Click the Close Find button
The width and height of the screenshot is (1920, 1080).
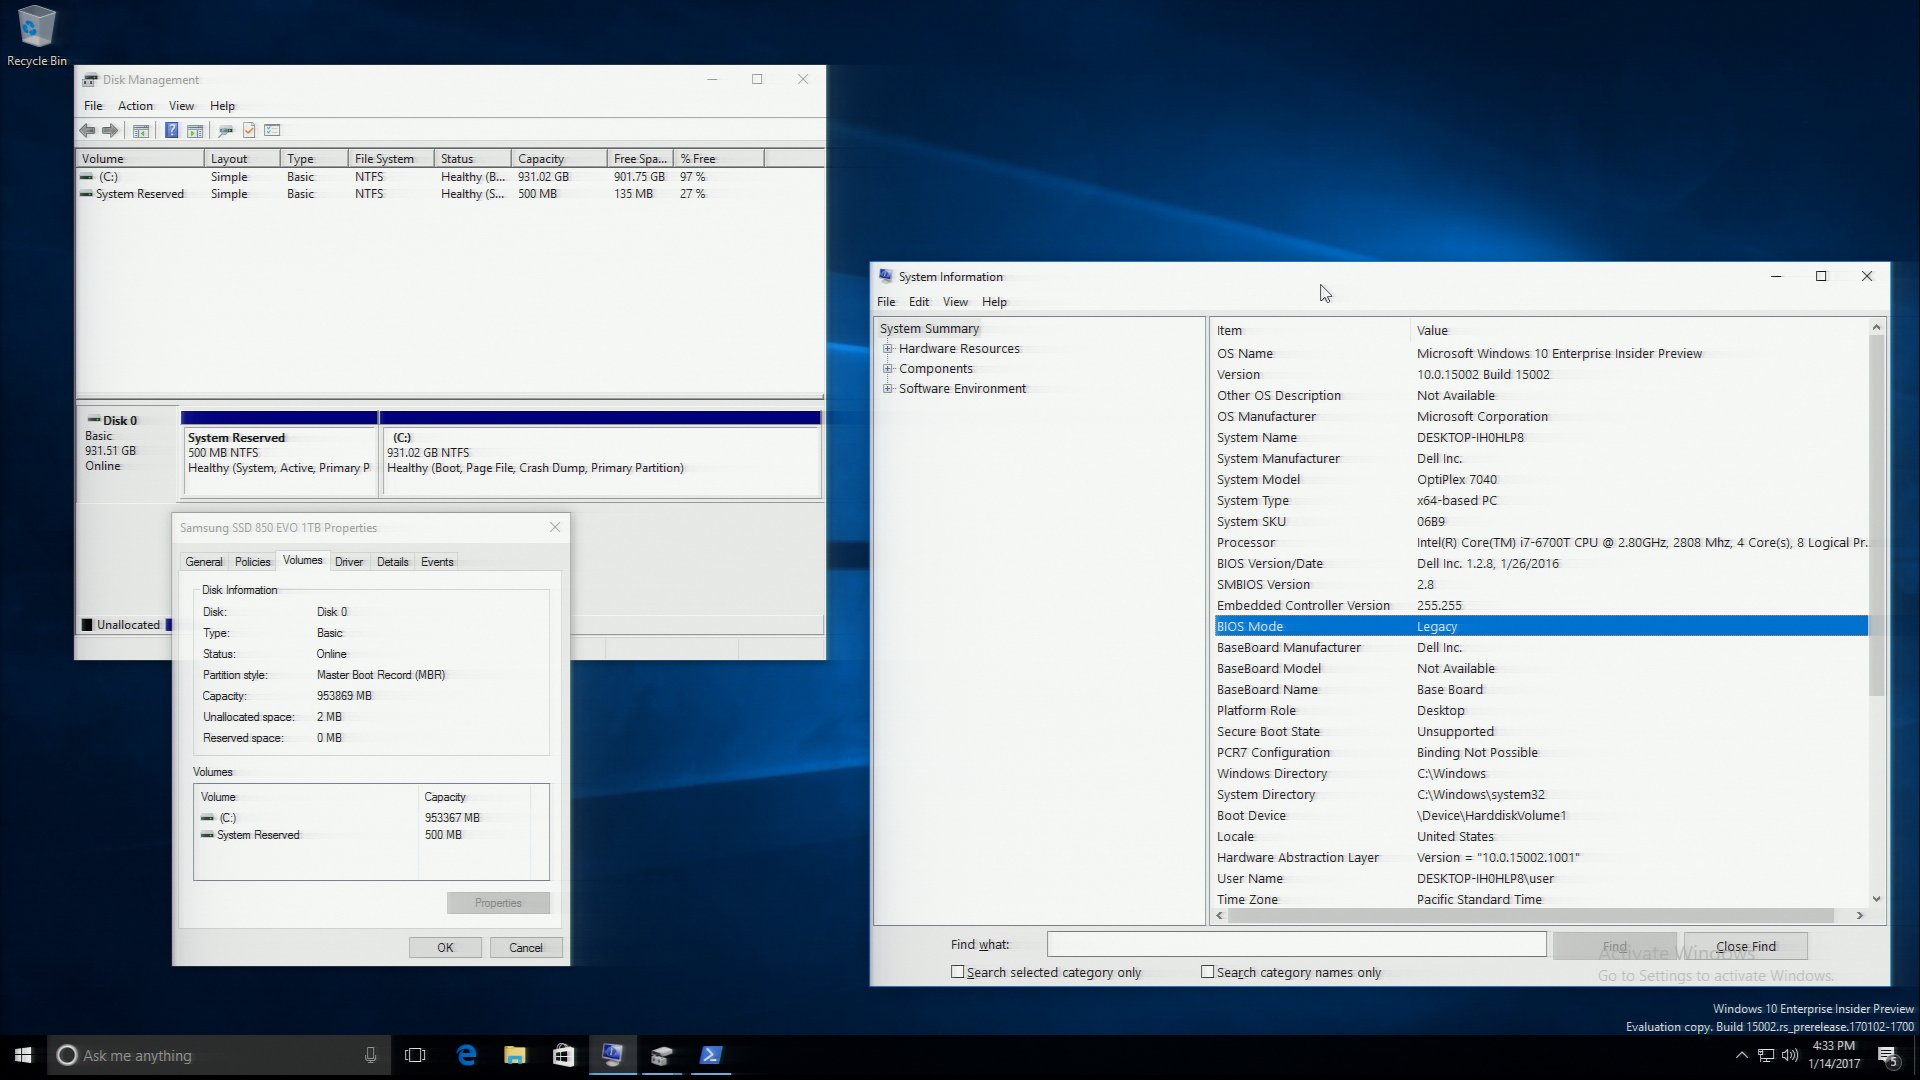pos(1745,946)
